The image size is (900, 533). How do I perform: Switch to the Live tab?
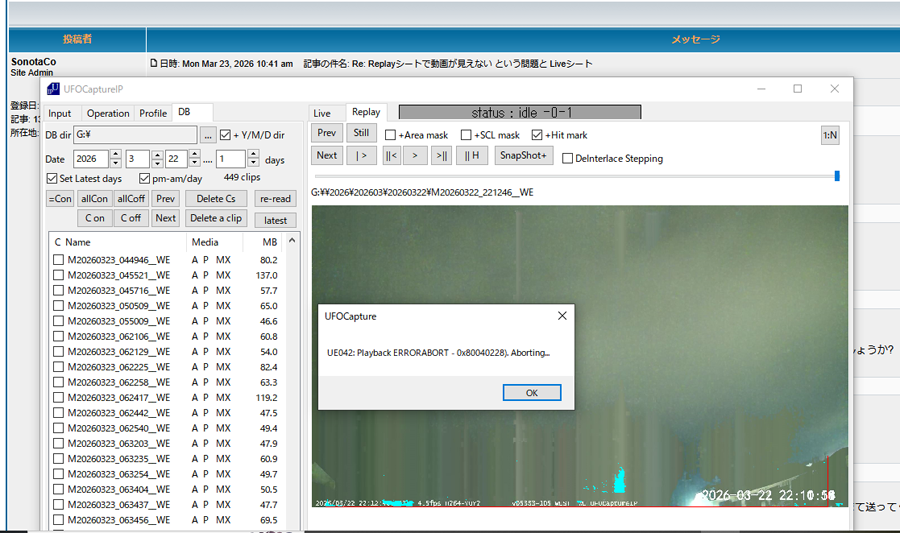point(322,114)
